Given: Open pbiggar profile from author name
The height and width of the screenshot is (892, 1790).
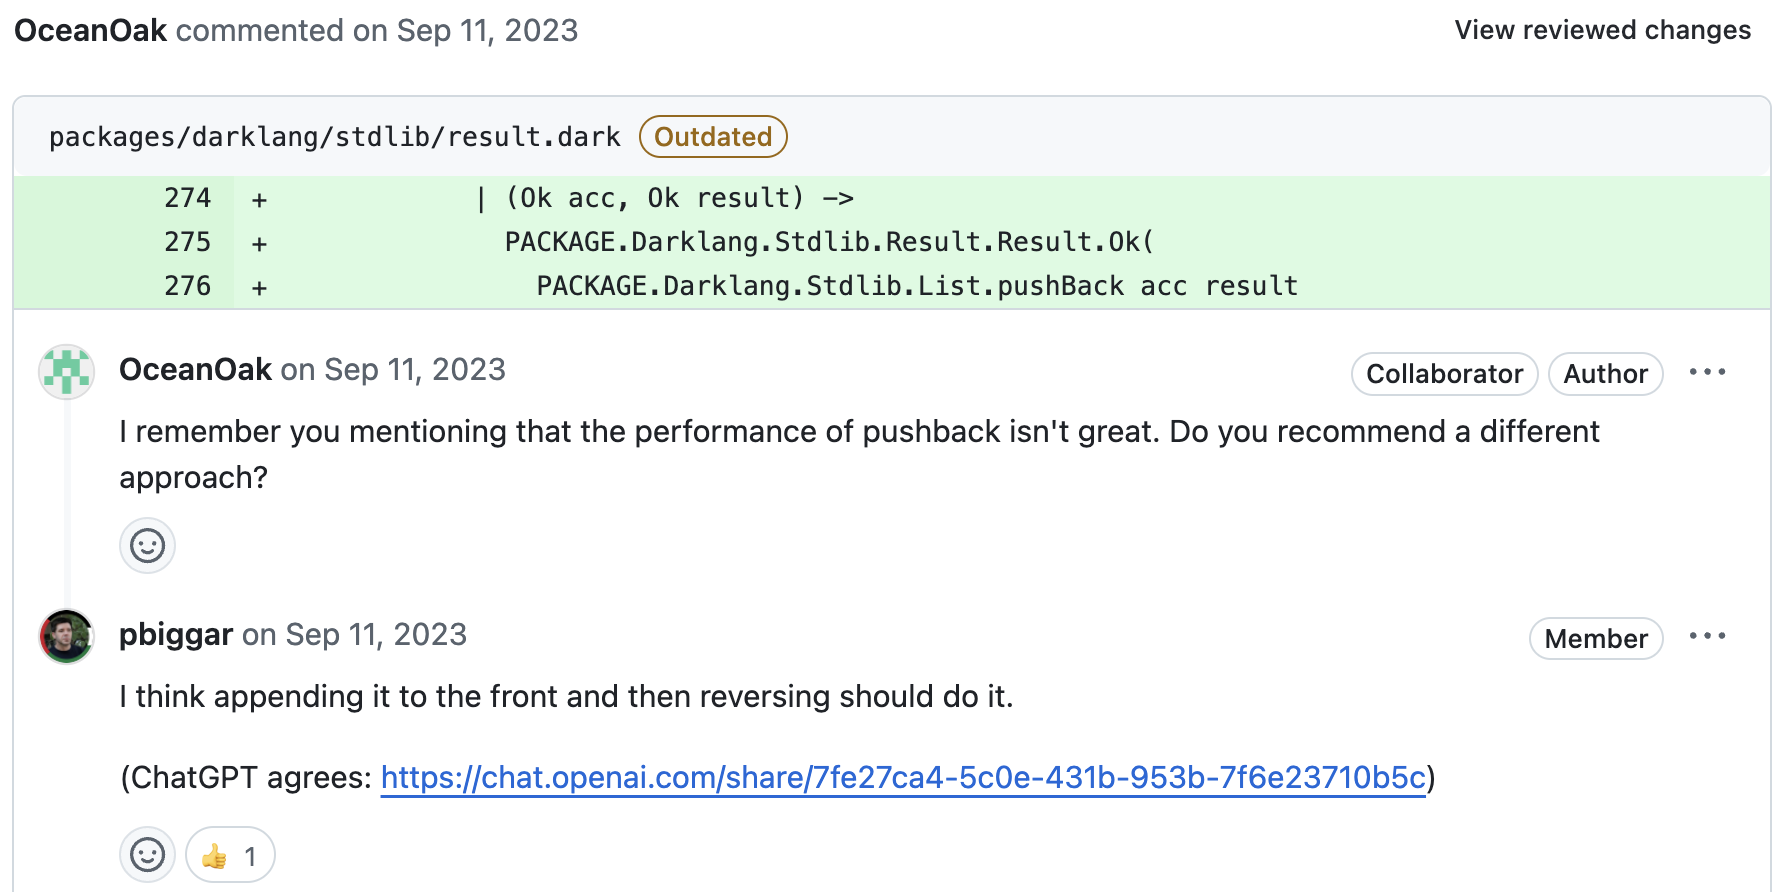Looking at the screenshot, I should (176, 635).
